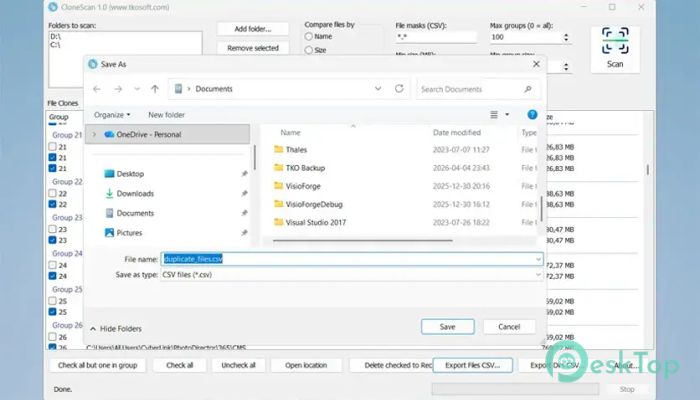The height and width of the screenshot is (400, 700).
Task: Click the Save button
Action: click(447, 327)
